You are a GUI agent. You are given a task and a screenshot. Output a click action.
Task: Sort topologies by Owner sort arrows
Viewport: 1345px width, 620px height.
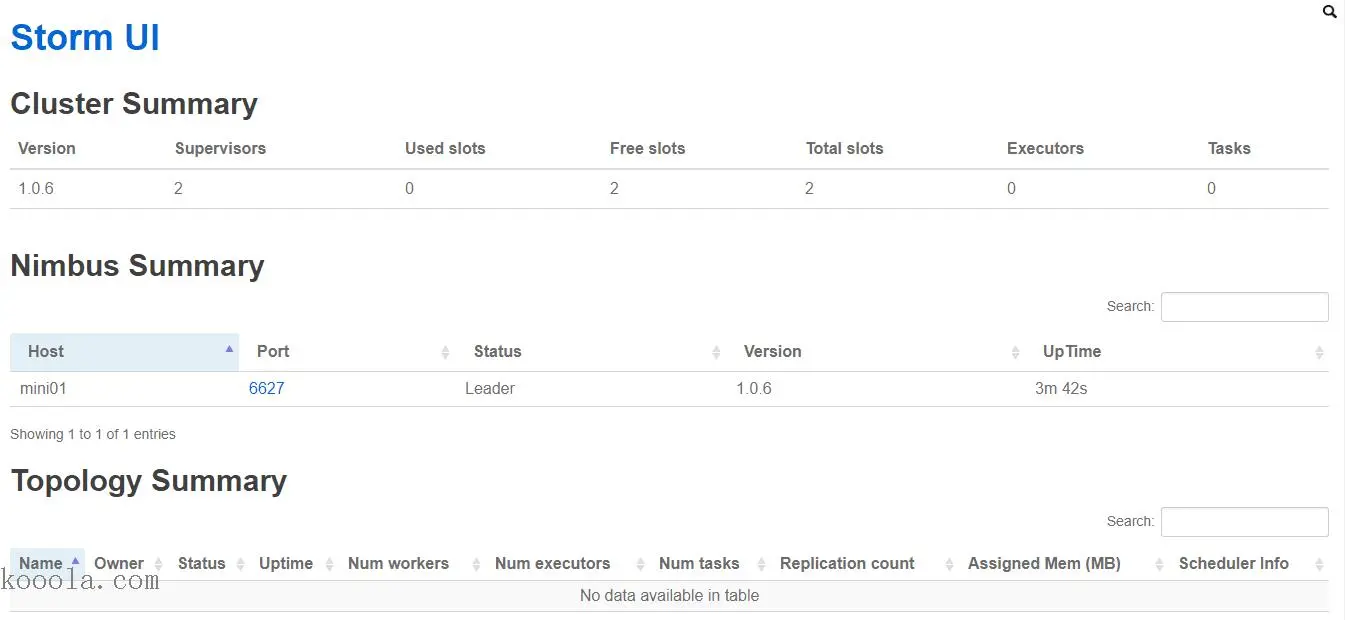pos(157,564)
